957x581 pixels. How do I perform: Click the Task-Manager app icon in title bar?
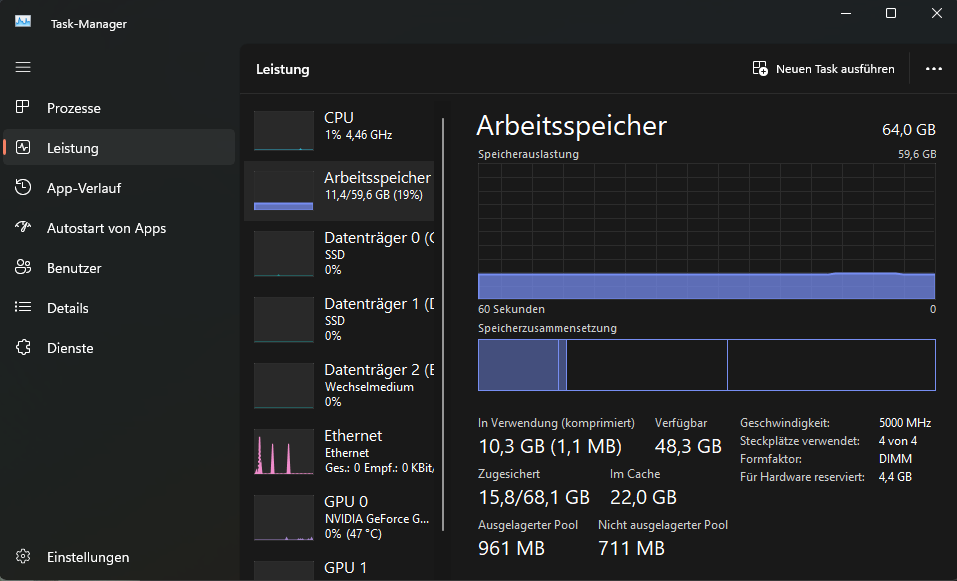[23, 22]
